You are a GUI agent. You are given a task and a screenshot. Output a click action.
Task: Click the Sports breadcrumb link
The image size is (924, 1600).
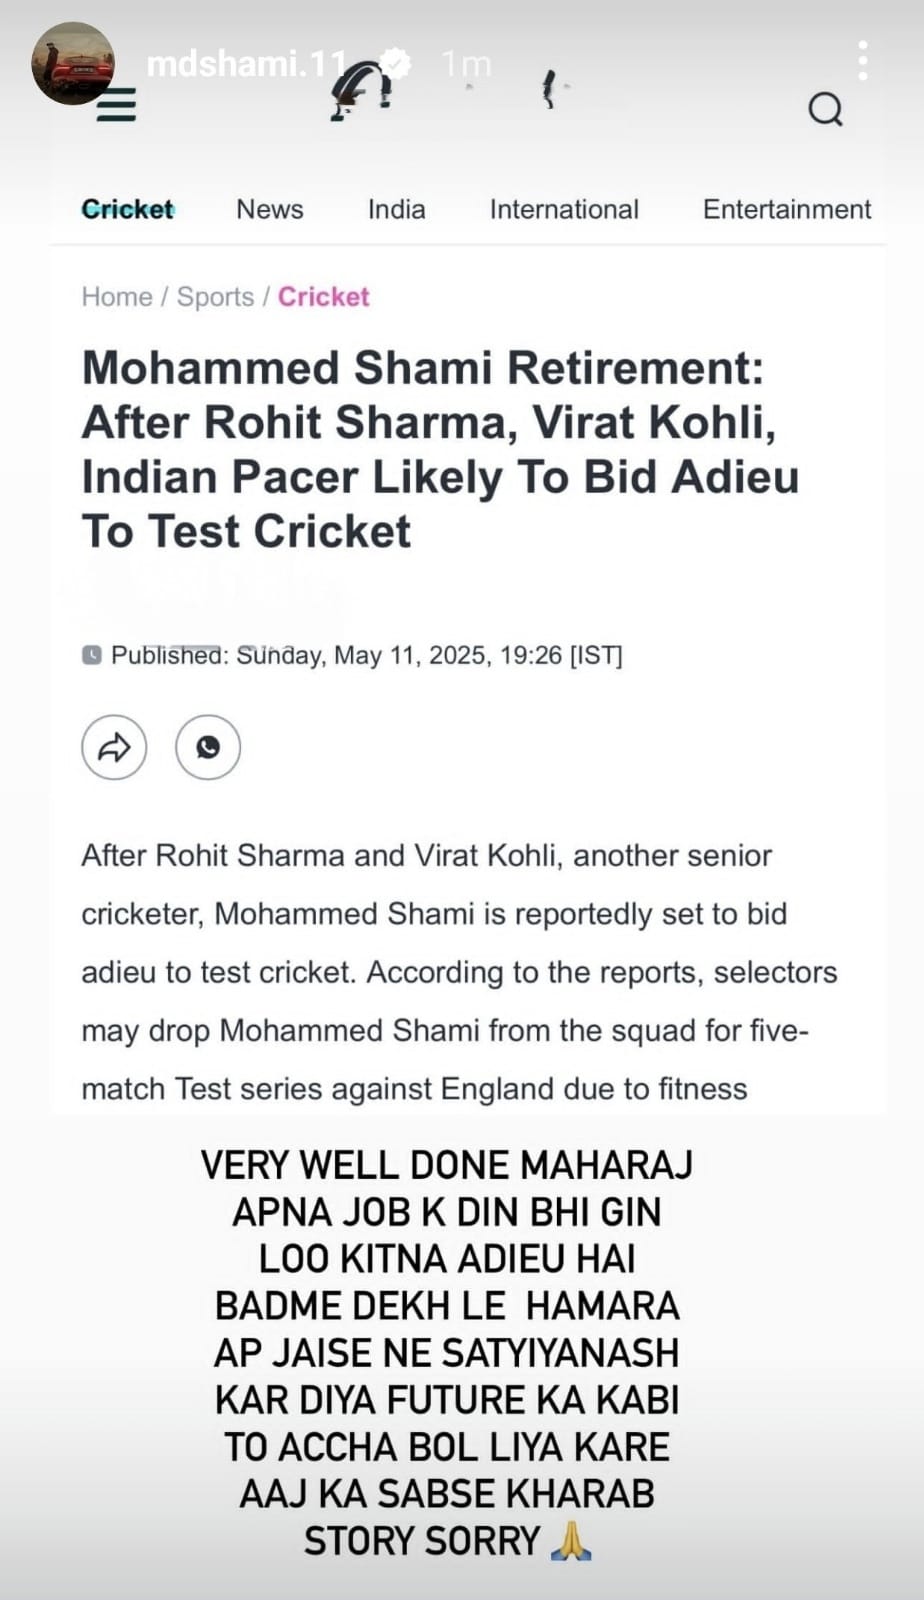point(215,297)
